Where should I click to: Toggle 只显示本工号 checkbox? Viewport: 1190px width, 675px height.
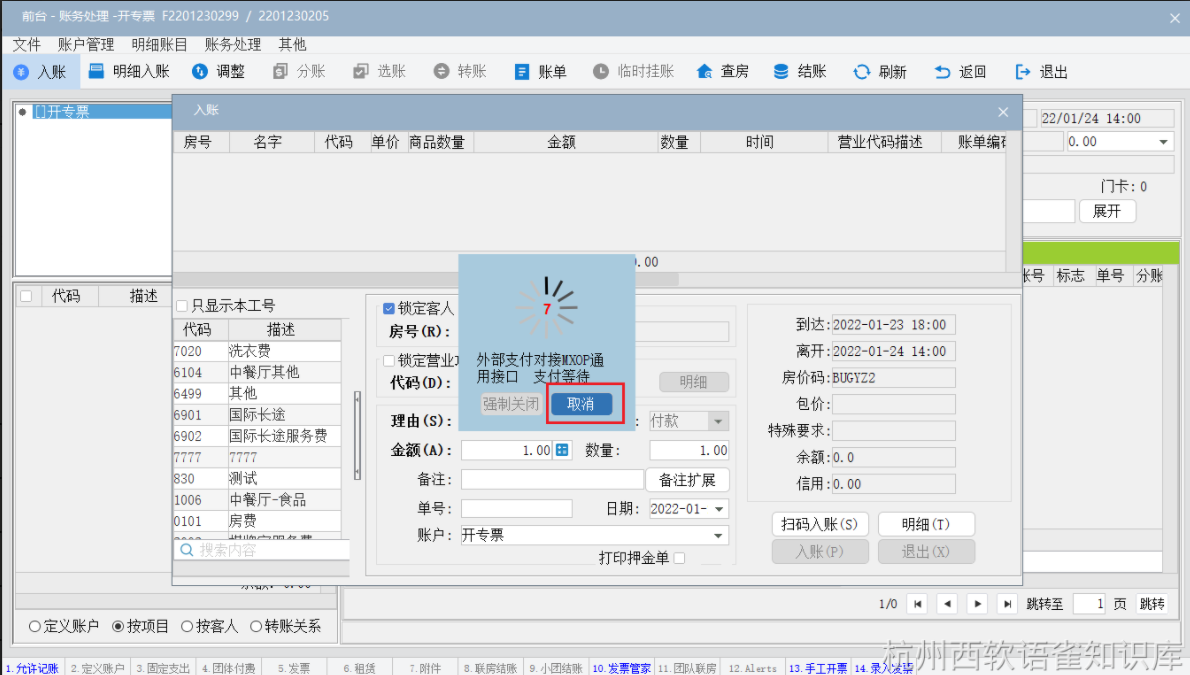click(182, 306)
